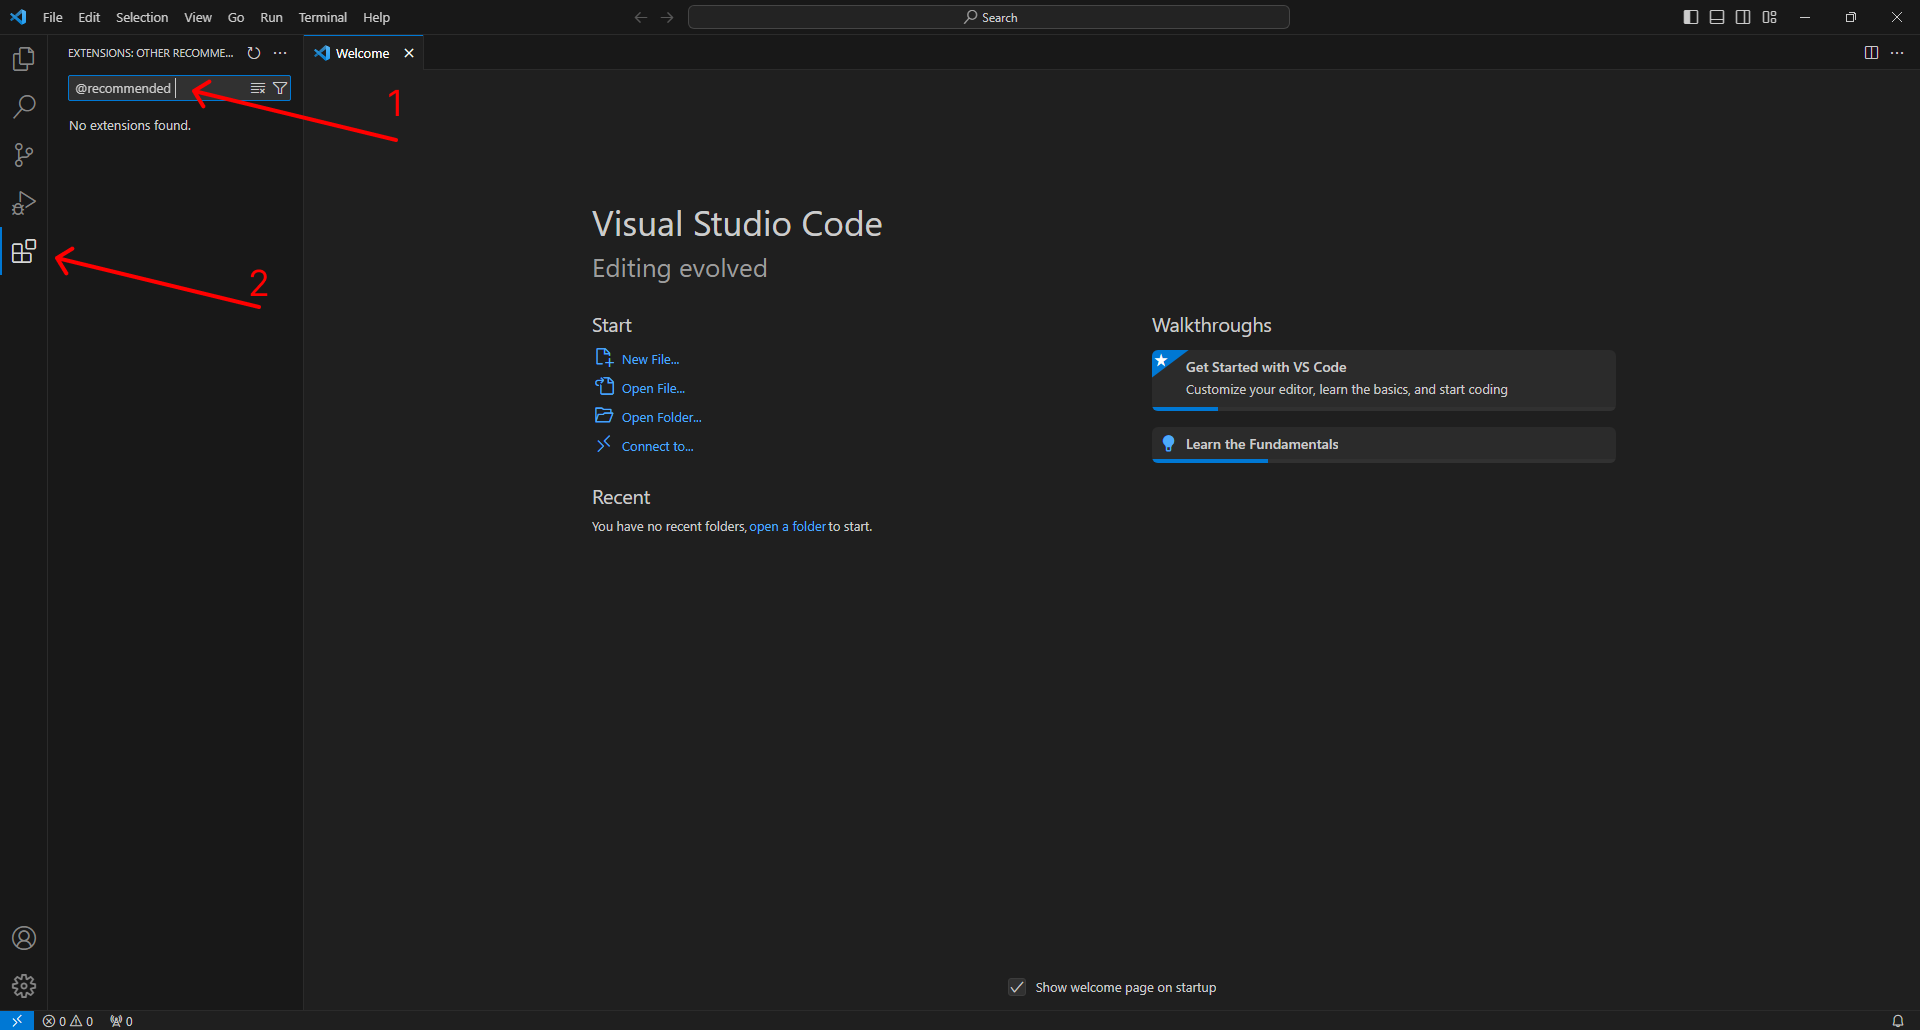
Task: Open extensions Views and More Actions menu
Action: pyautogui.click(x=280, y=53)
